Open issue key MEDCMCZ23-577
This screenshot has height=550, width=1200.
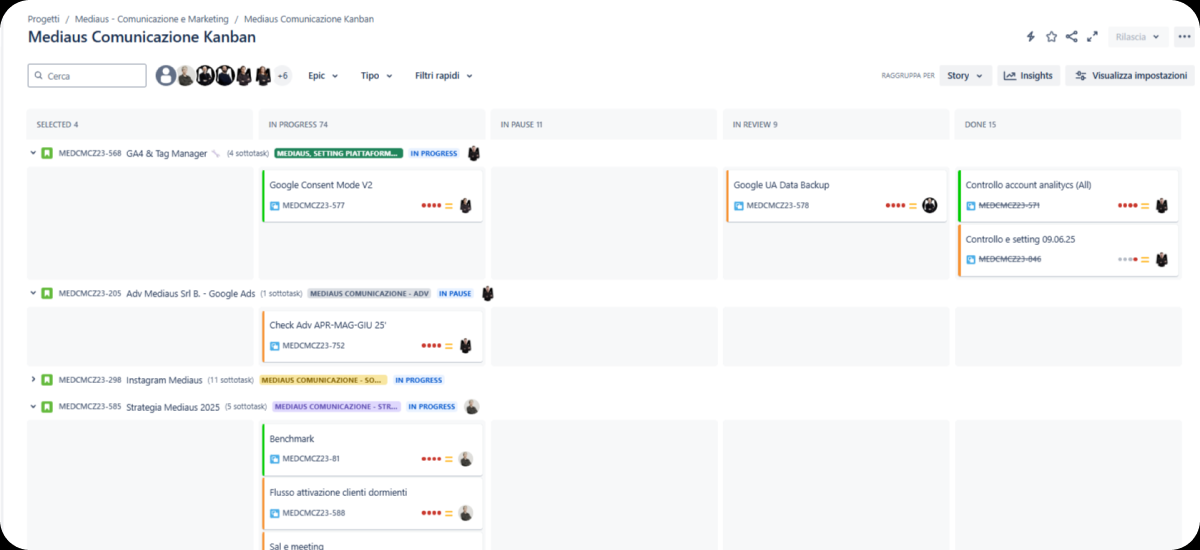point(313,206)
